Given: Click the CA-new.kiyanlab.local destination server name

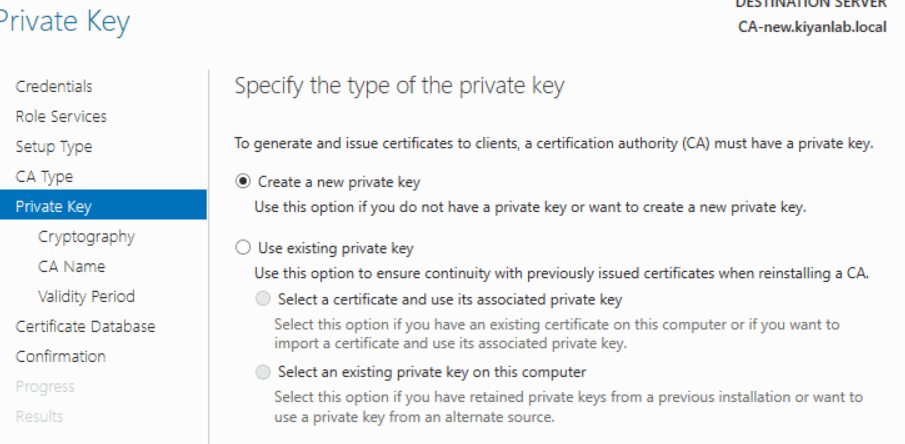Looking at the screenshot, I should click(x=810, y=26).
